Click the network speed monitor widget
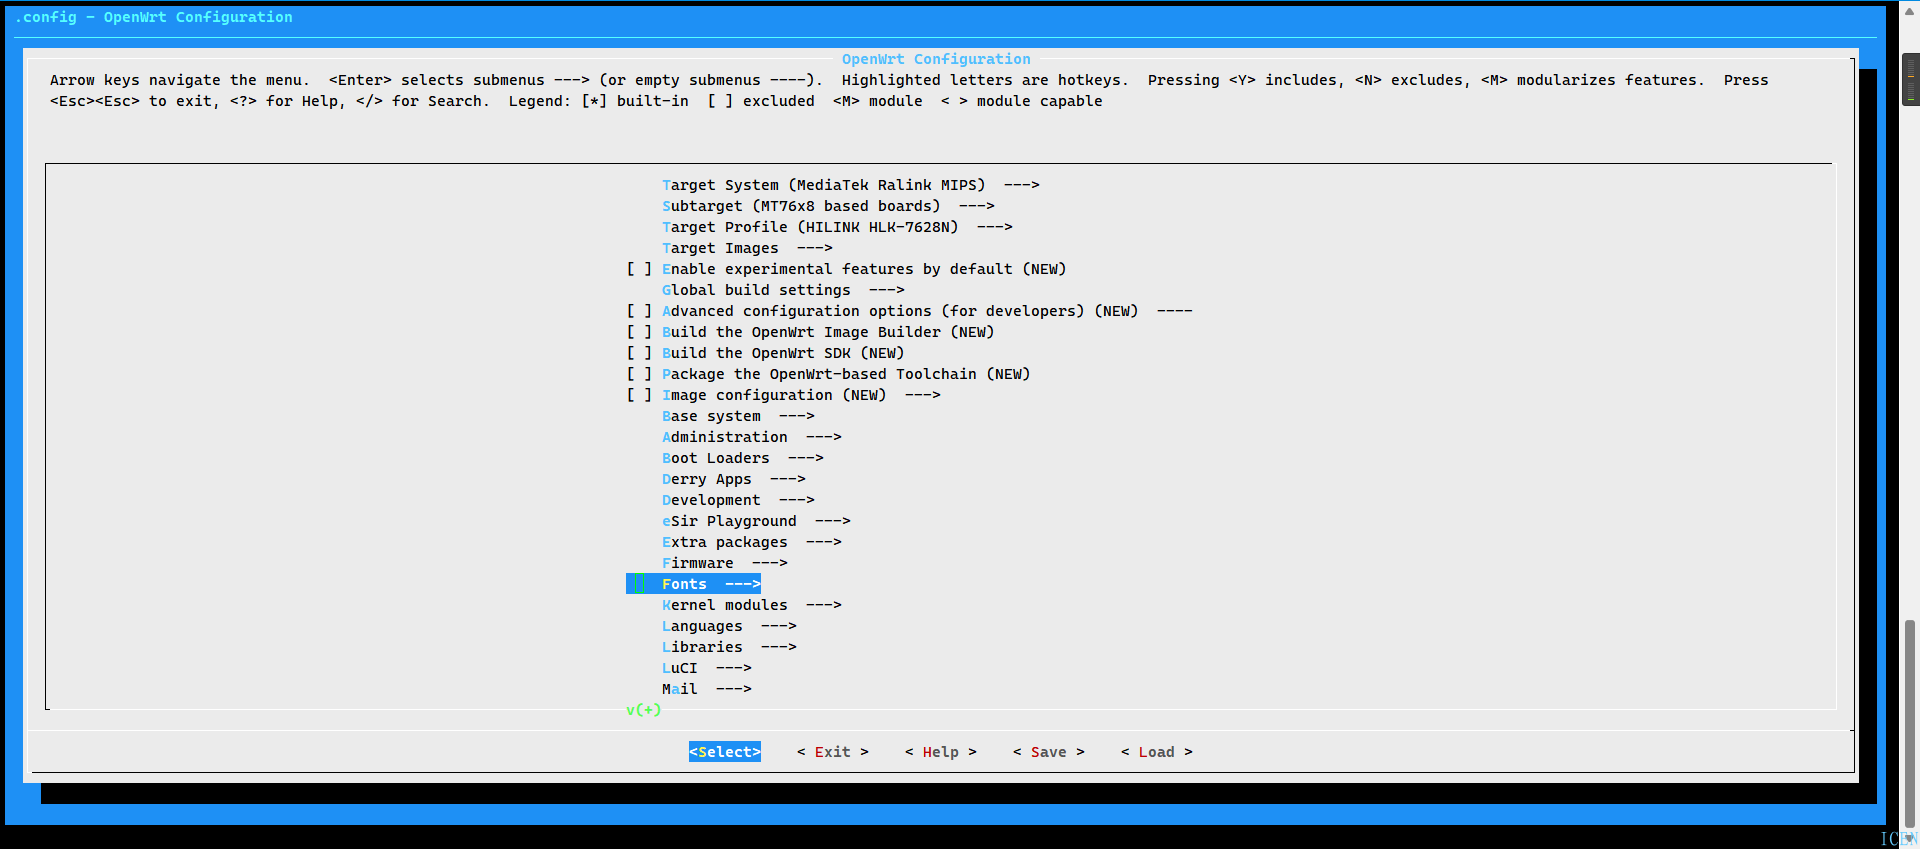The image size is (1920, 849). click(x=1910, y=80)
